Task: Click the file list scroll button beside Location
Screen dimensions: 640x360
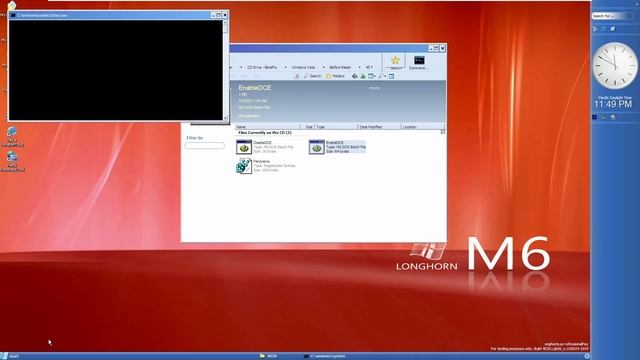Action: click(x=443, y=132)
